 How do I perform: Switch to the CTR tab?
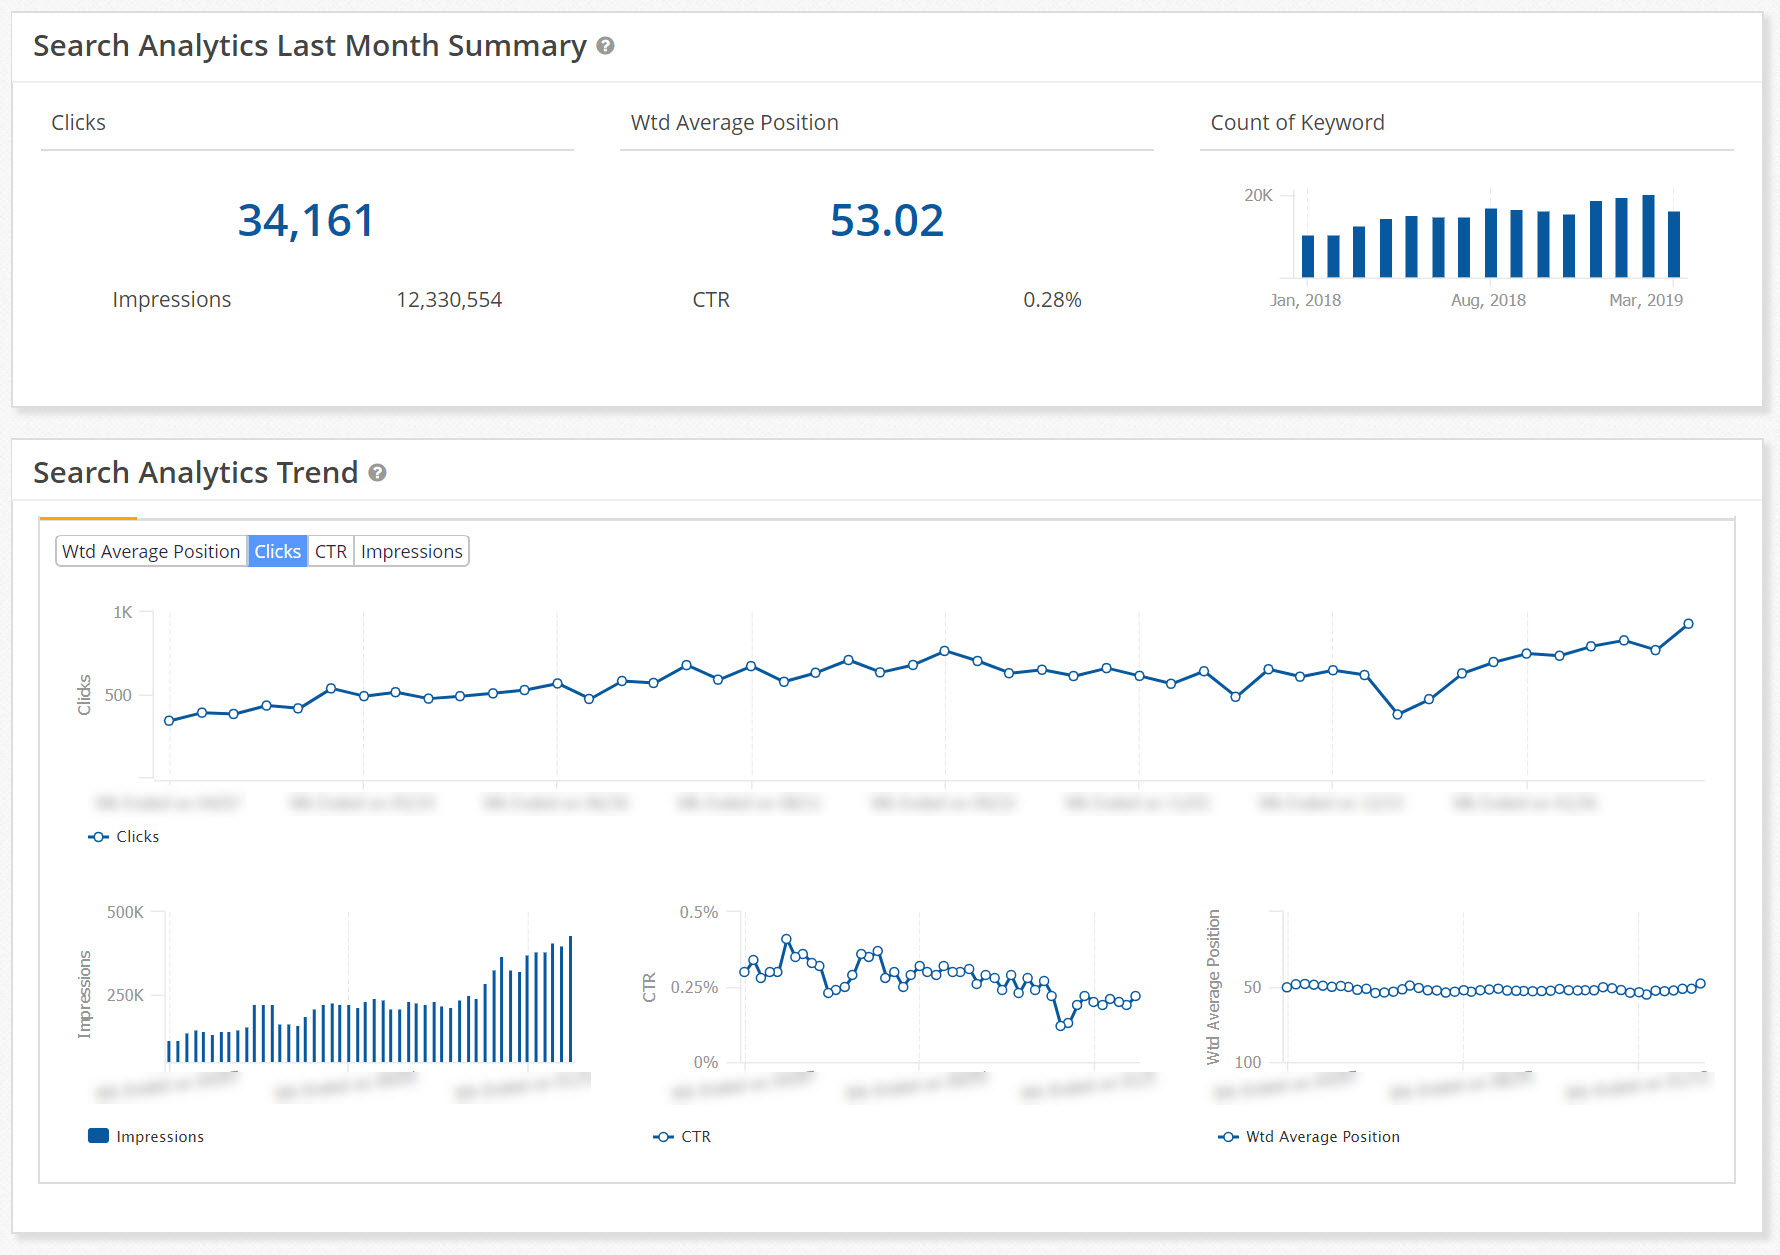tap(331, 551)
